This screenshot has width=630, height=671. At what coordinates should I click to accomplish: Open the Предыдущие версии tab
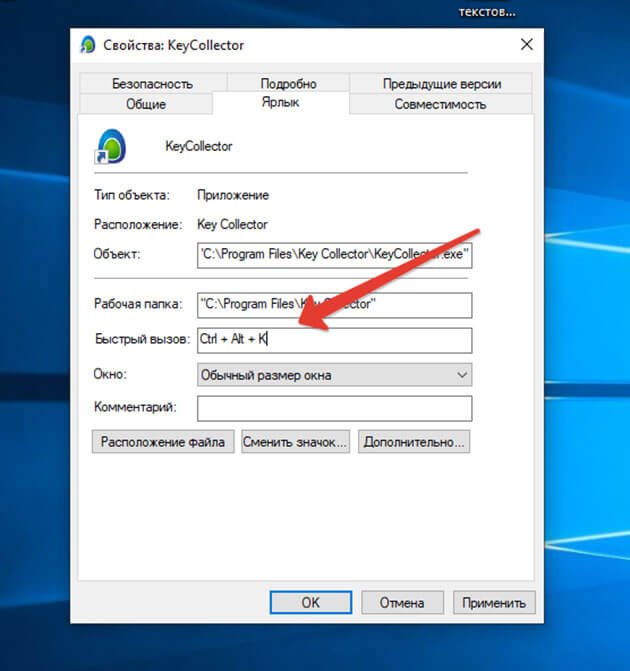(441, 83)
